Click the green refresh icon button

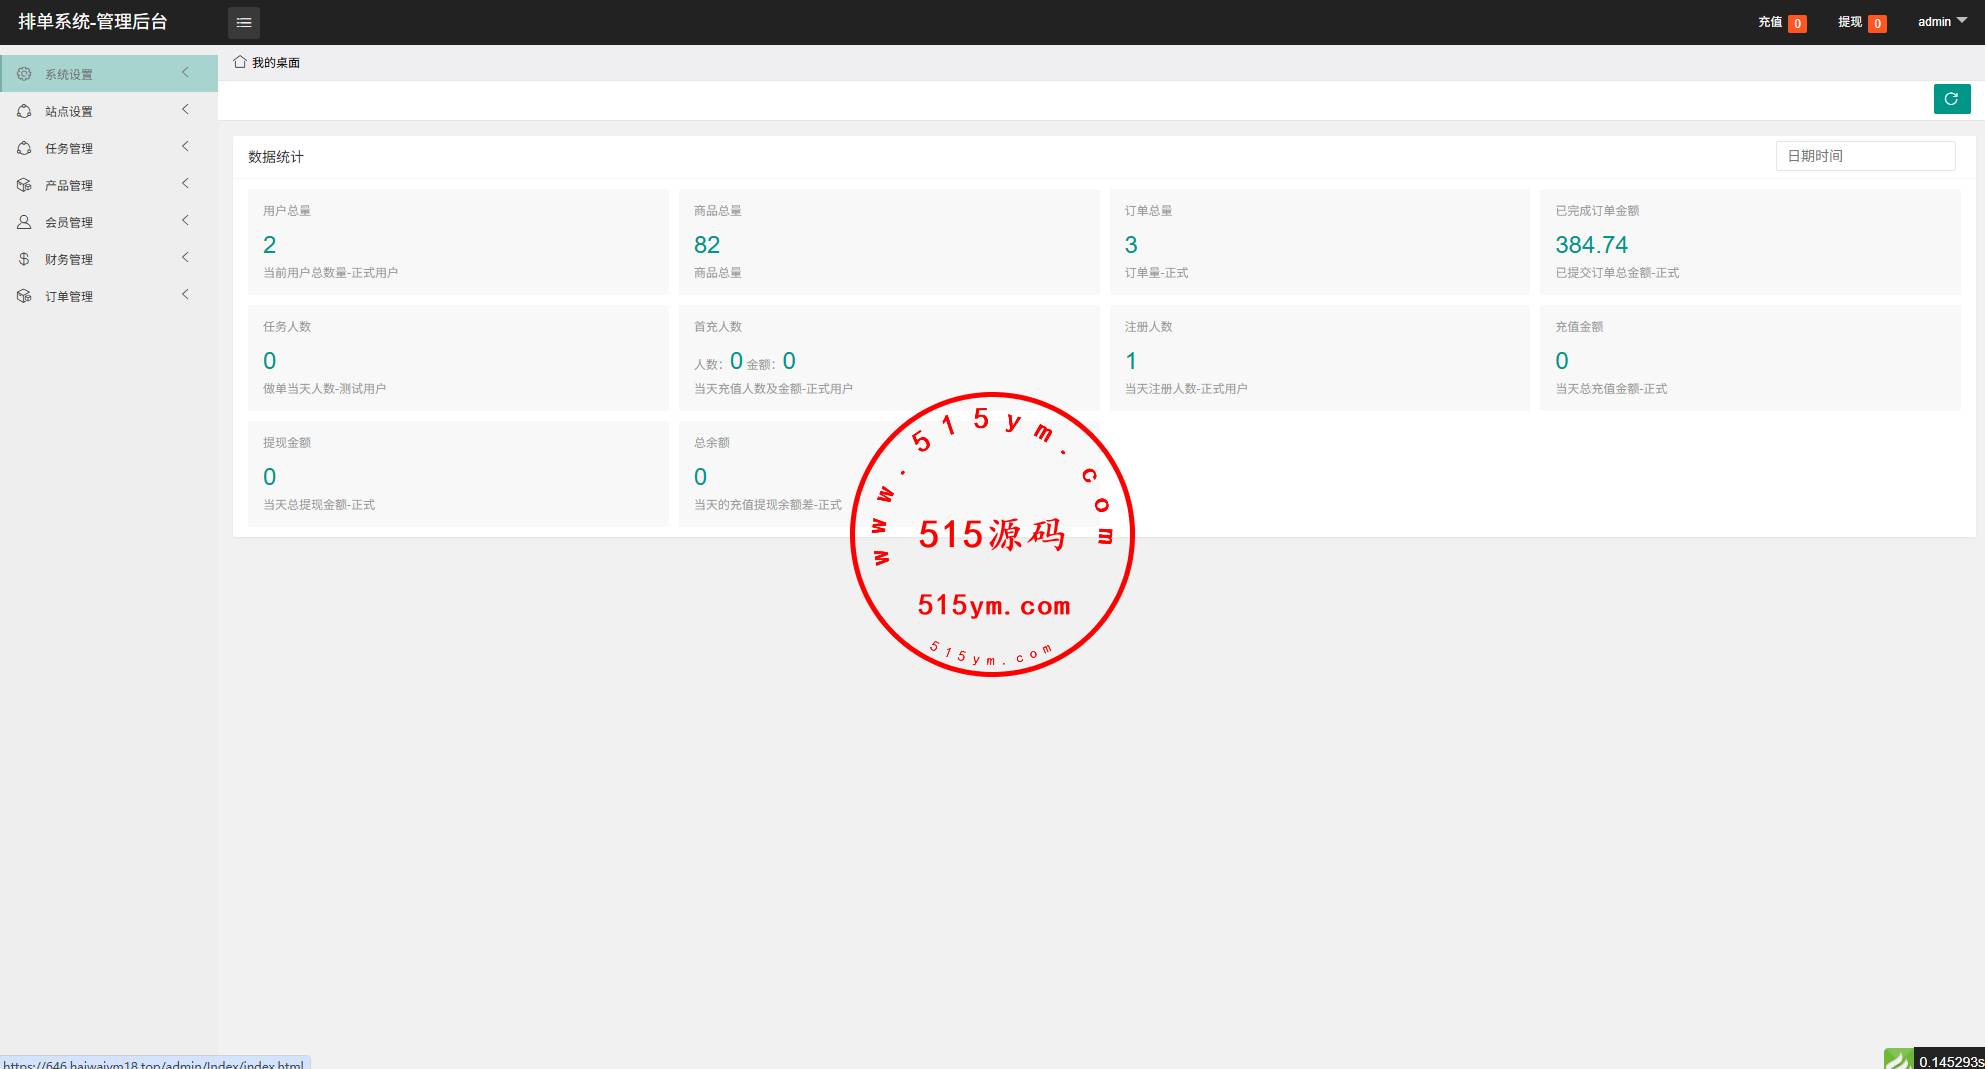tap(1951, 99)
